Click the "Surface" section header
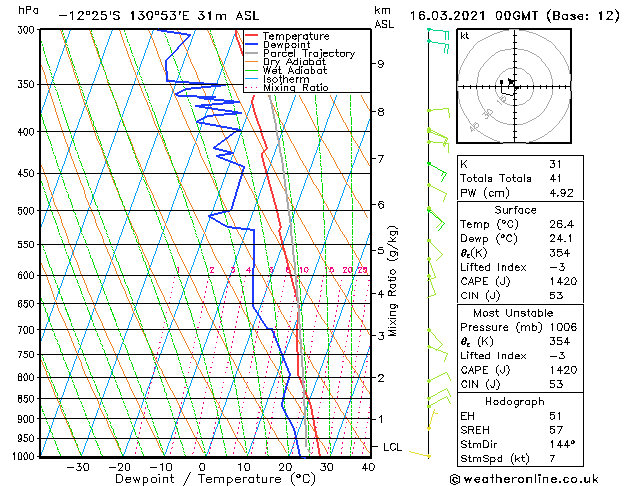Image resolution: width=629 pixels, height=486 pixels. (515, 210)
